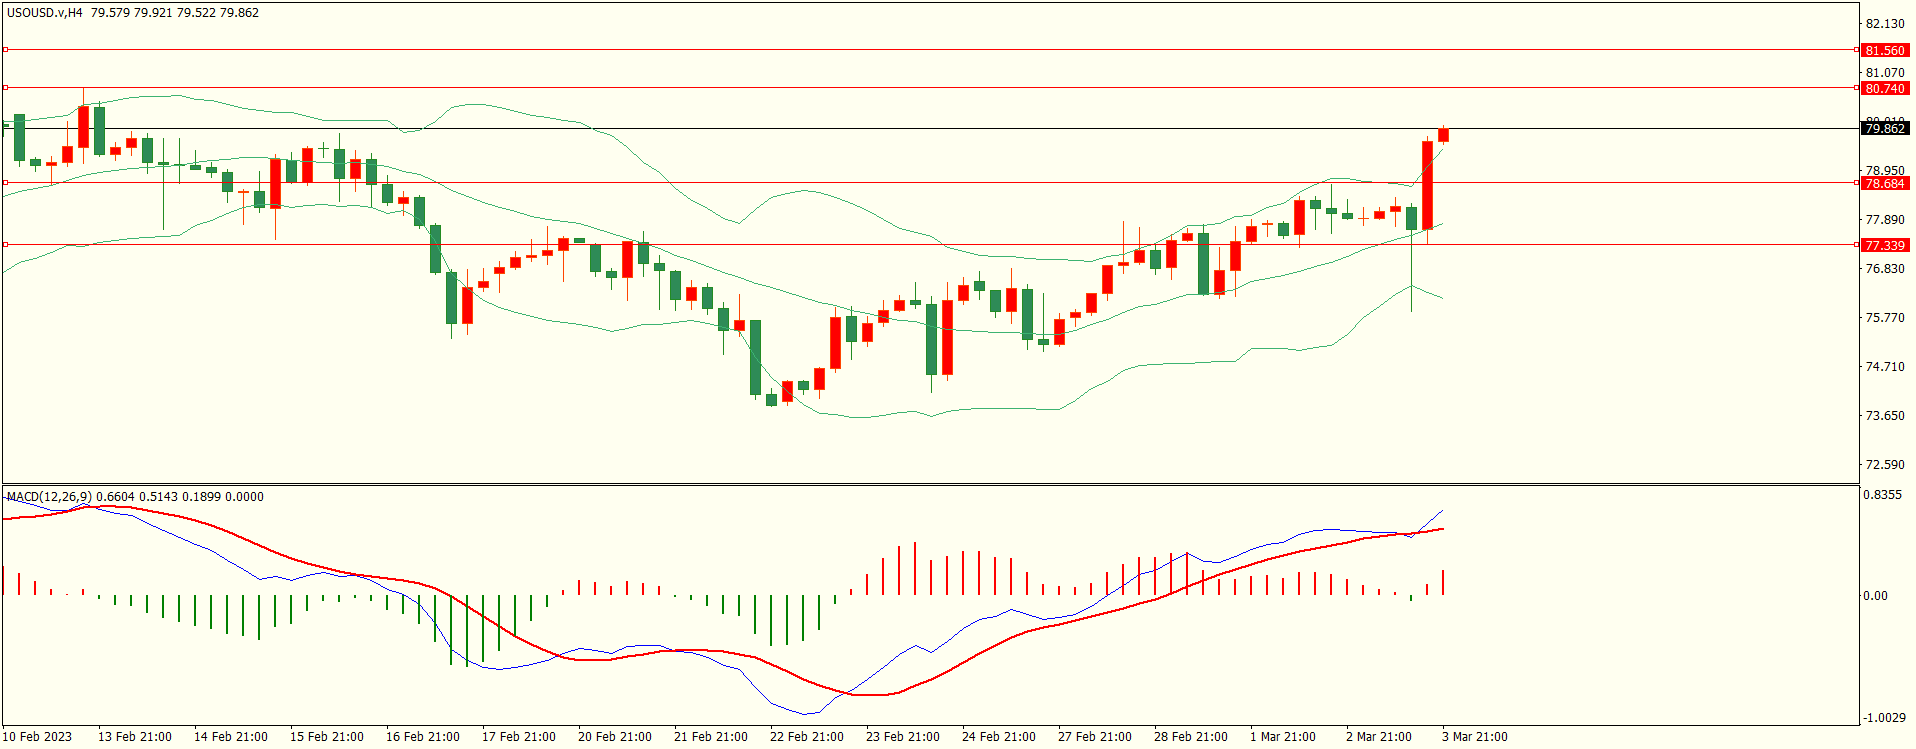Image resolution: width=1916 pixels, height=749 pixels.
Task: Select left handle of 77.339 red line
Action: 6,244
